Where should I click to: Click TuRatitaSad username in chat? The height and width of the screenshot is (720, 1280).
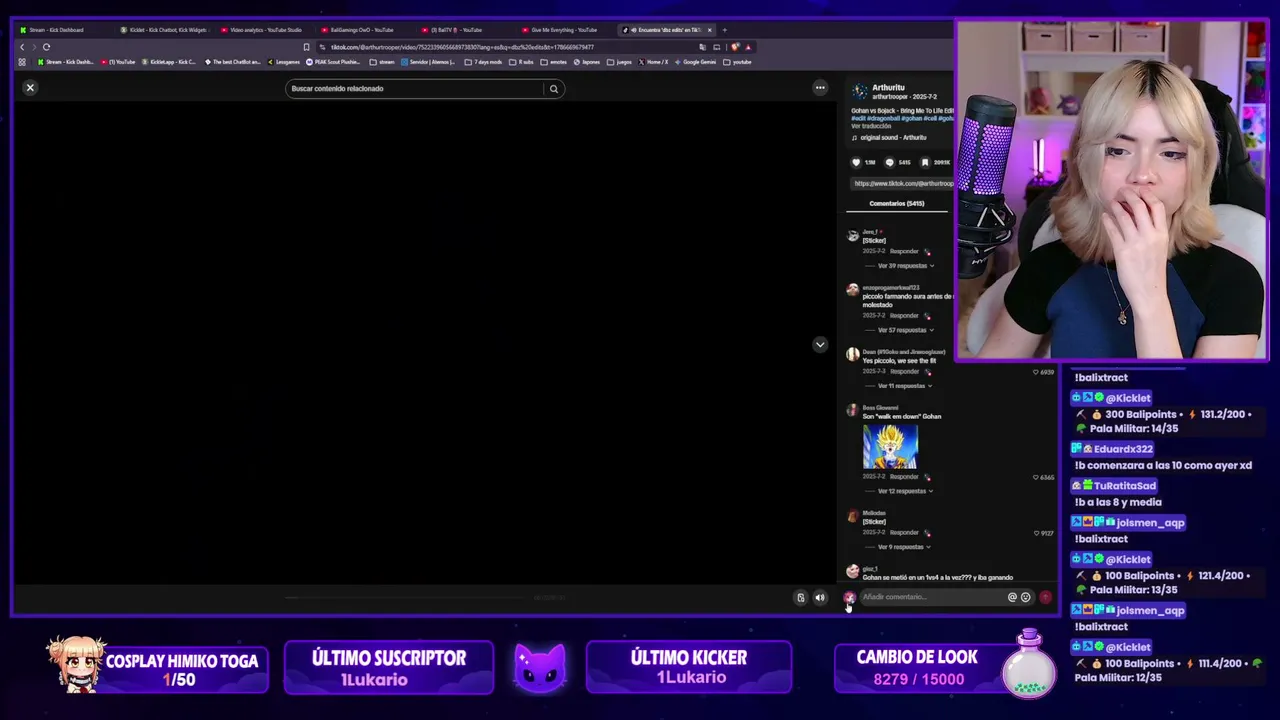(x=1125, y=486)
